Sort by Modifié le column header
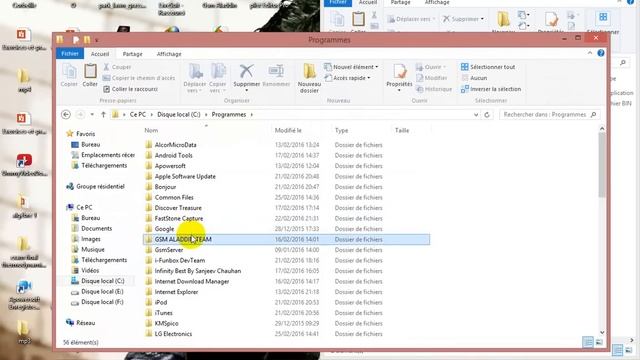This screenshot has width=640, height=360. pyautogui.click(x=288, y=130)
